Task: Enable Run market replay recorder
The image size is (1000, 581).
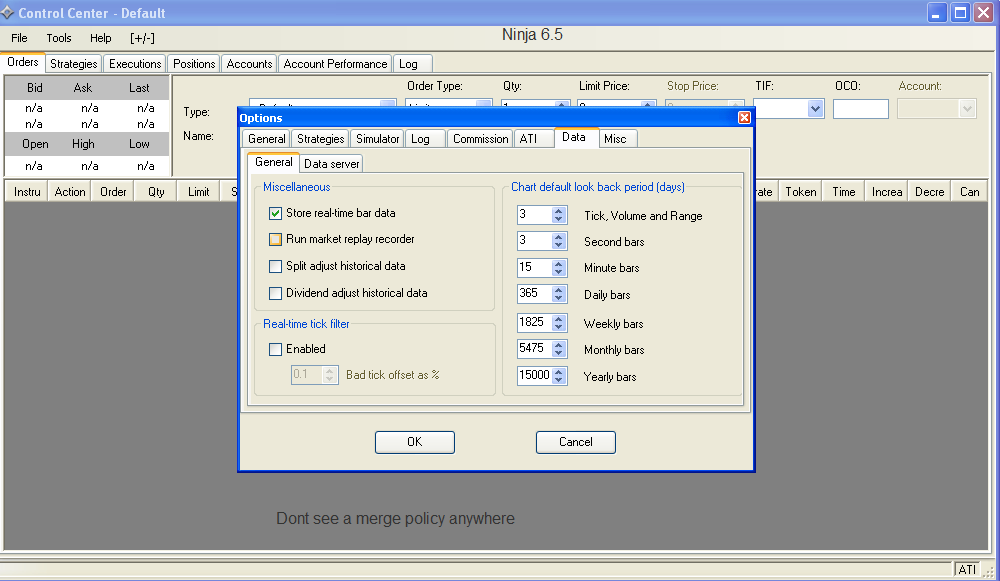Action: click(x=276, y=240)
